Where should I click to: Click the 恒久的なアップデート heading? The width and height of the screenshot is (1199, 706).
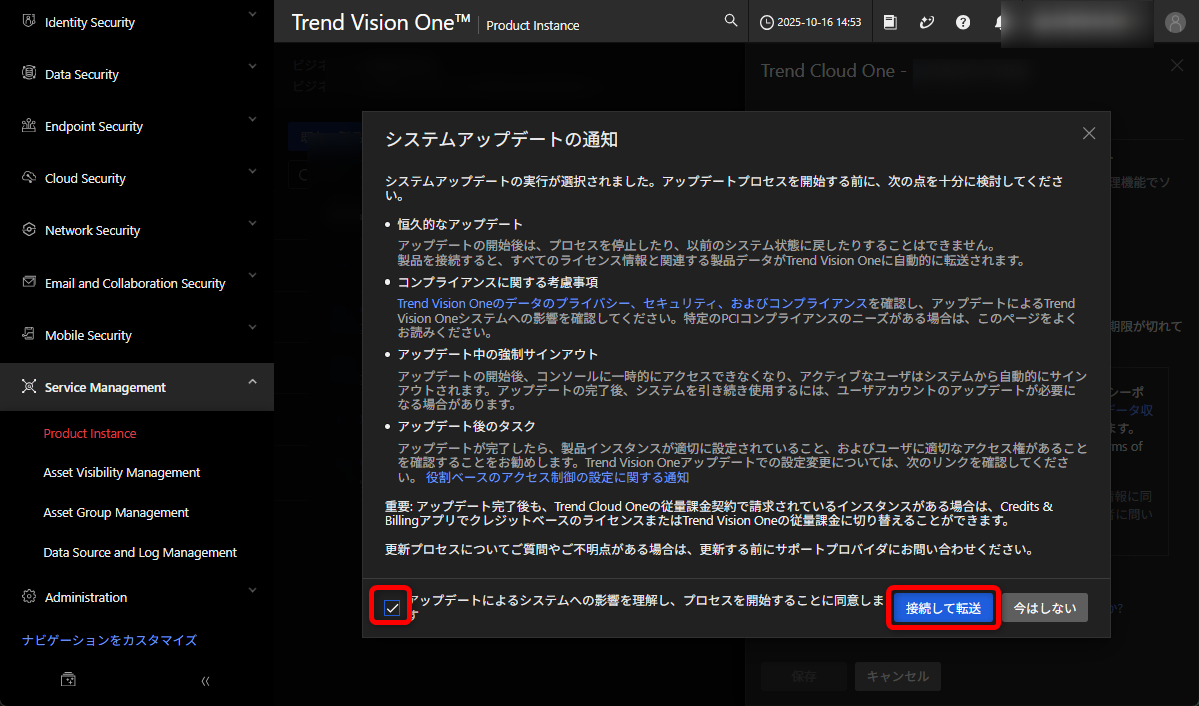point(460,224)
